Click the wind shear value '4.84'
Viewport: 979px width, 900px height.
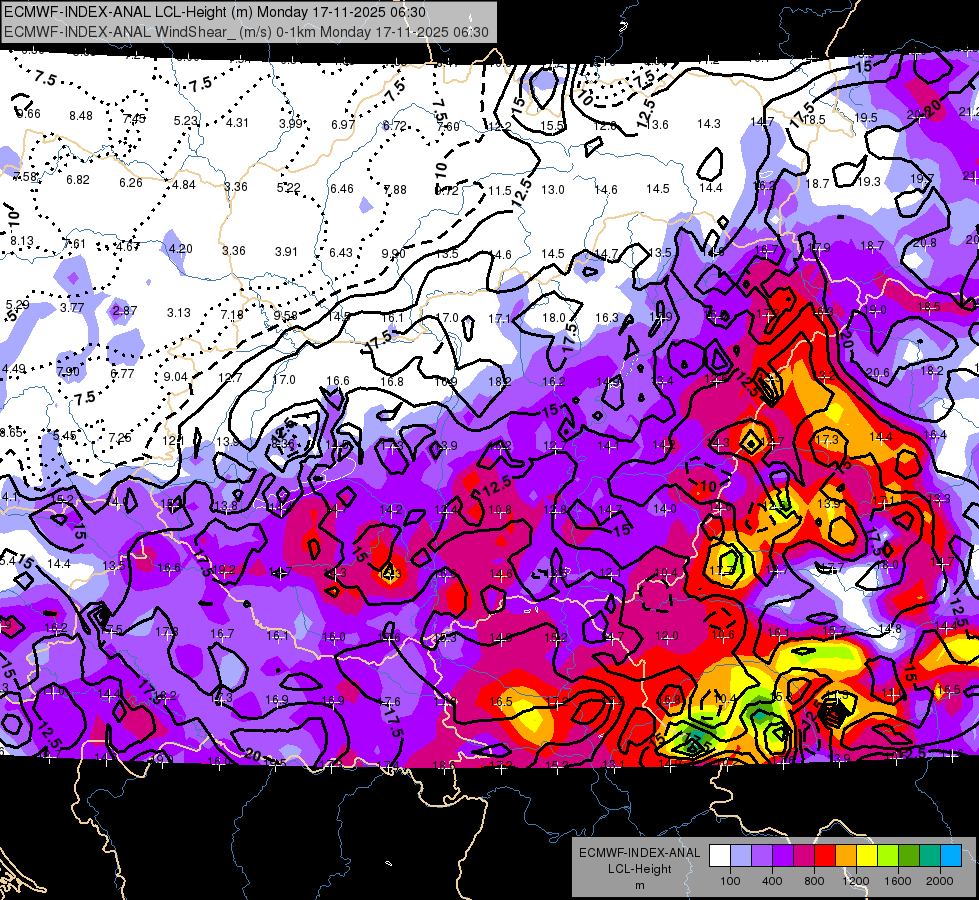coord(184,185)
